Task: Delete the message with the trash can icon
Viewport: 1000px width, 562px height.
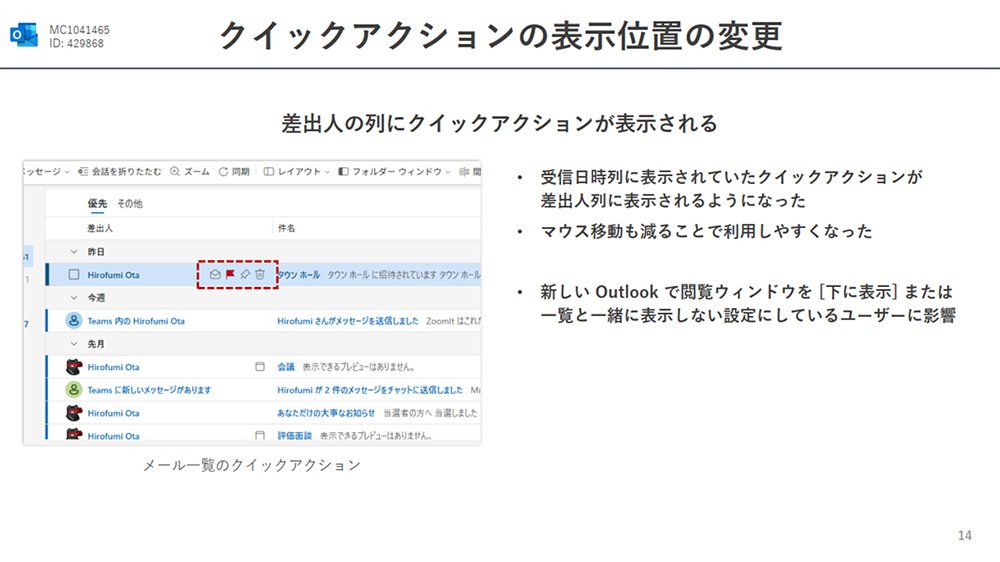Action: click(260, 274)
